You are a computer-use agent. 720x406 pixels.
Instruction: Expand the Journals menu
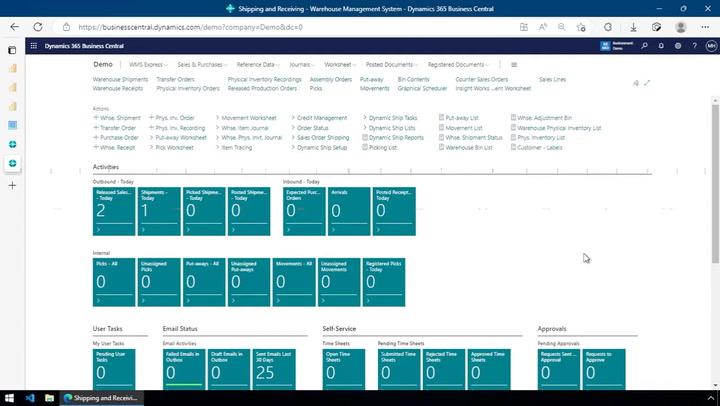[x=302, y=65]
